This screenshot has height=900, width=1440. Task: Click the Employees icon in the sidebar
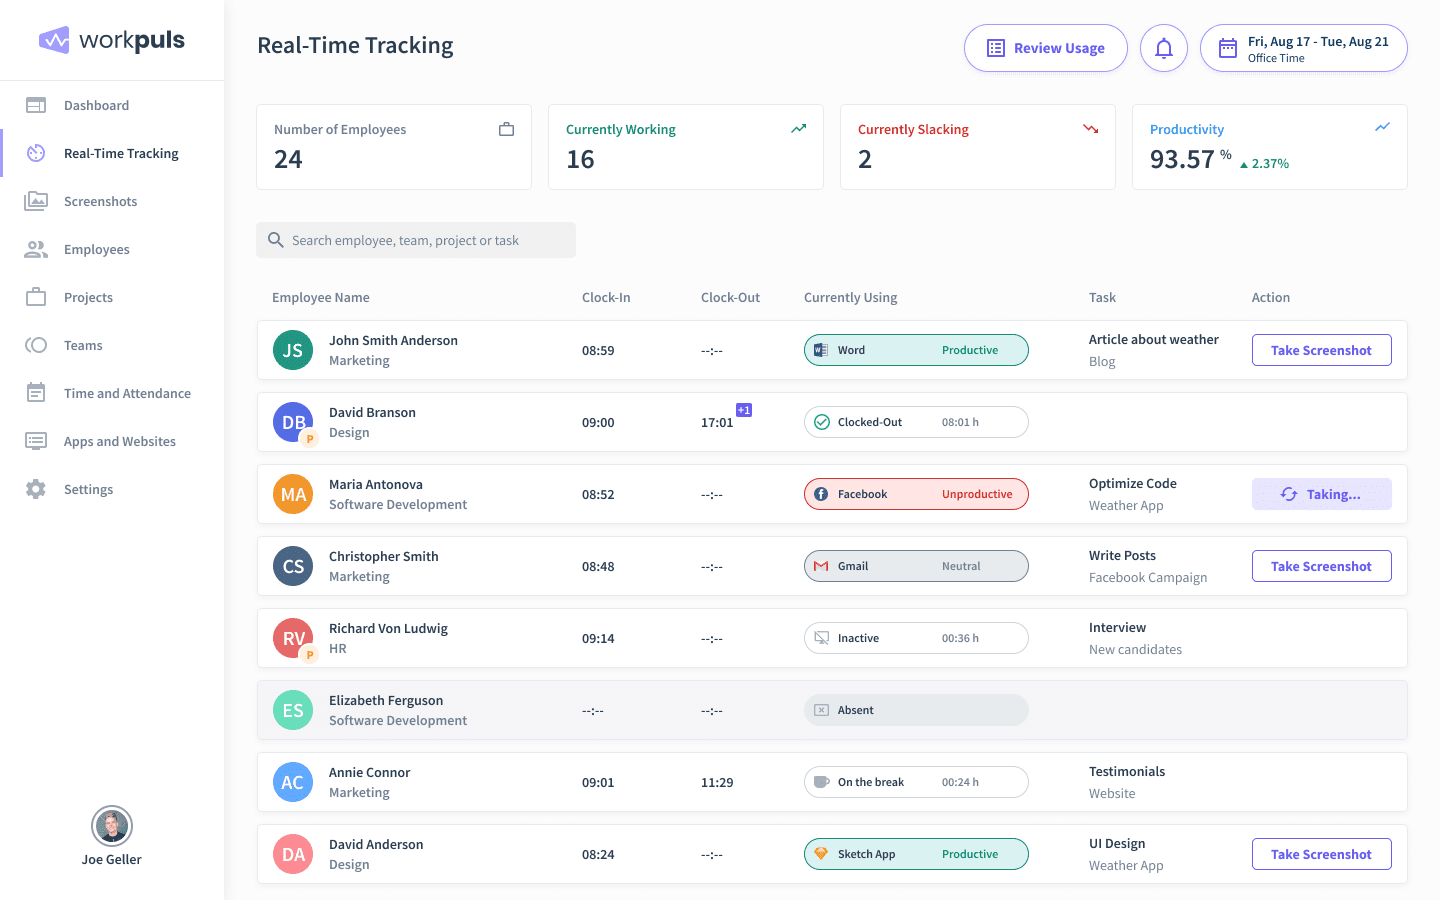pos(34,249)
